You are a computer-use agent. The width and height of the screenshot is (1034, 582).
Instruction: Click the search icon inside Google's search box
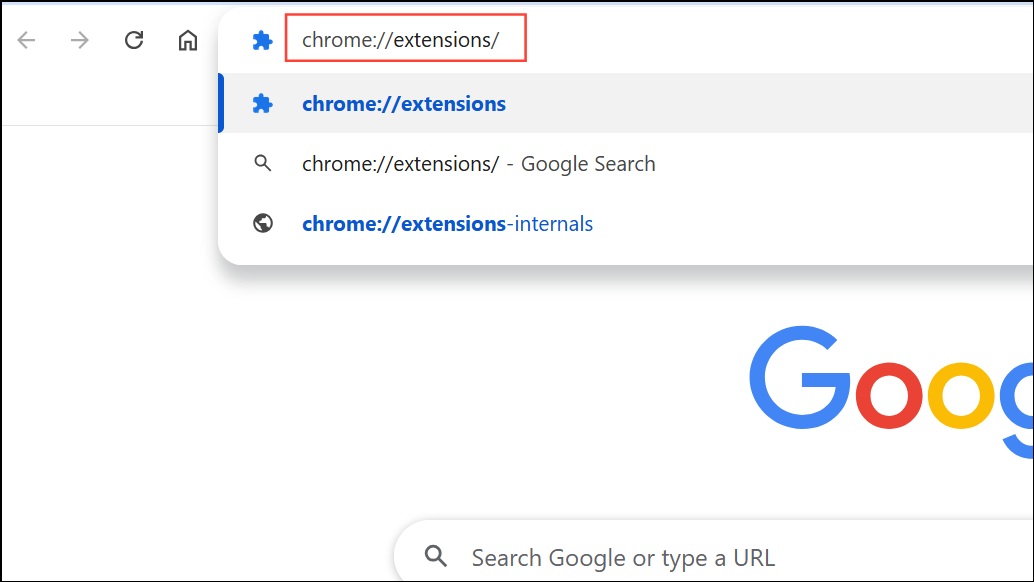pyautogui.click(x=436, y=557)
